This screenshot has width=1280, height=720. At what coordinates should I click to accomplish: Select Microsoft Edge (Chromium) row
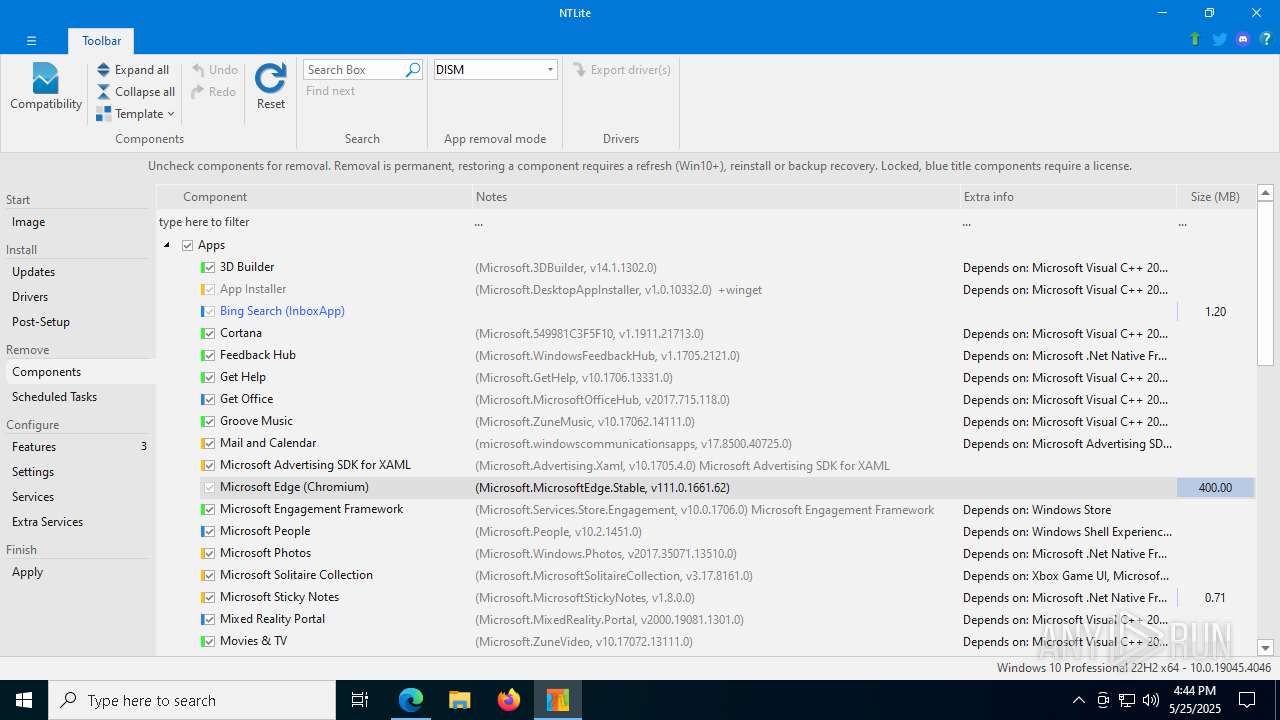pos(705,487)
